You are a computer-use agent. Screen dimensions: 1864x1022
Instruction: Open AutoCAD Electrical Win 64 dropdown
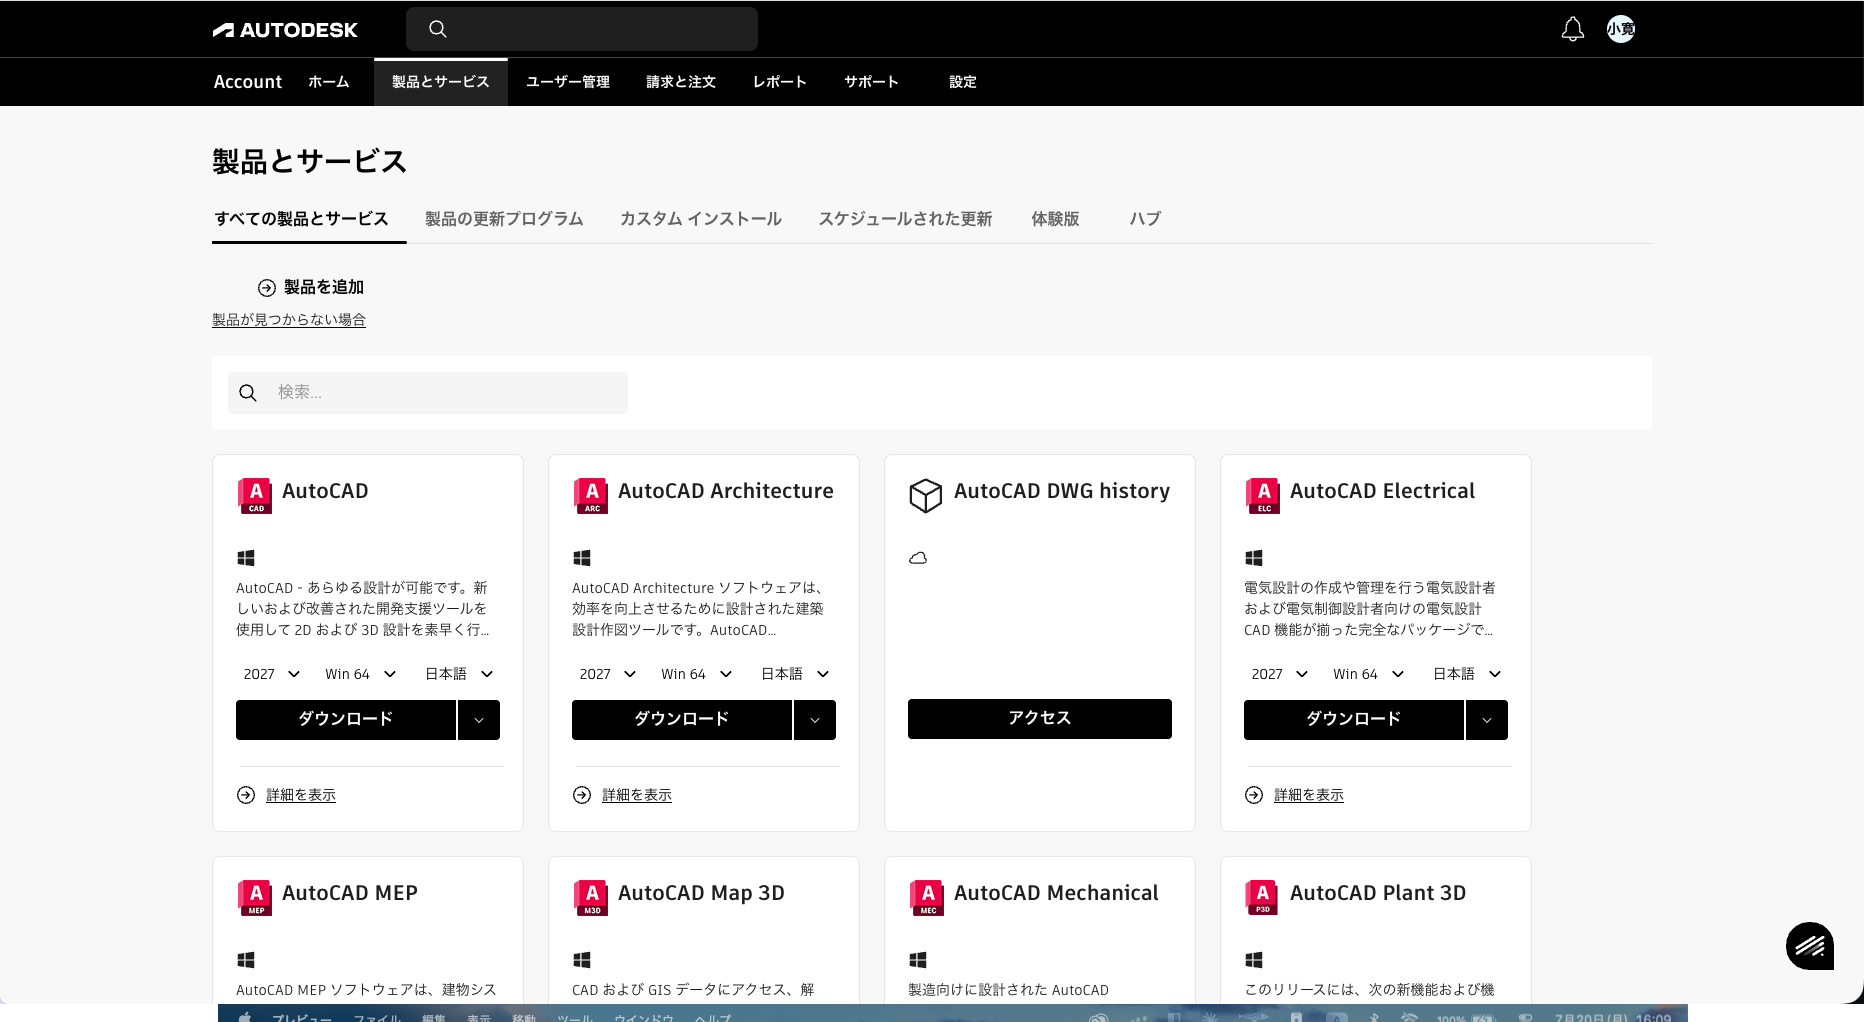[1368, 674]
